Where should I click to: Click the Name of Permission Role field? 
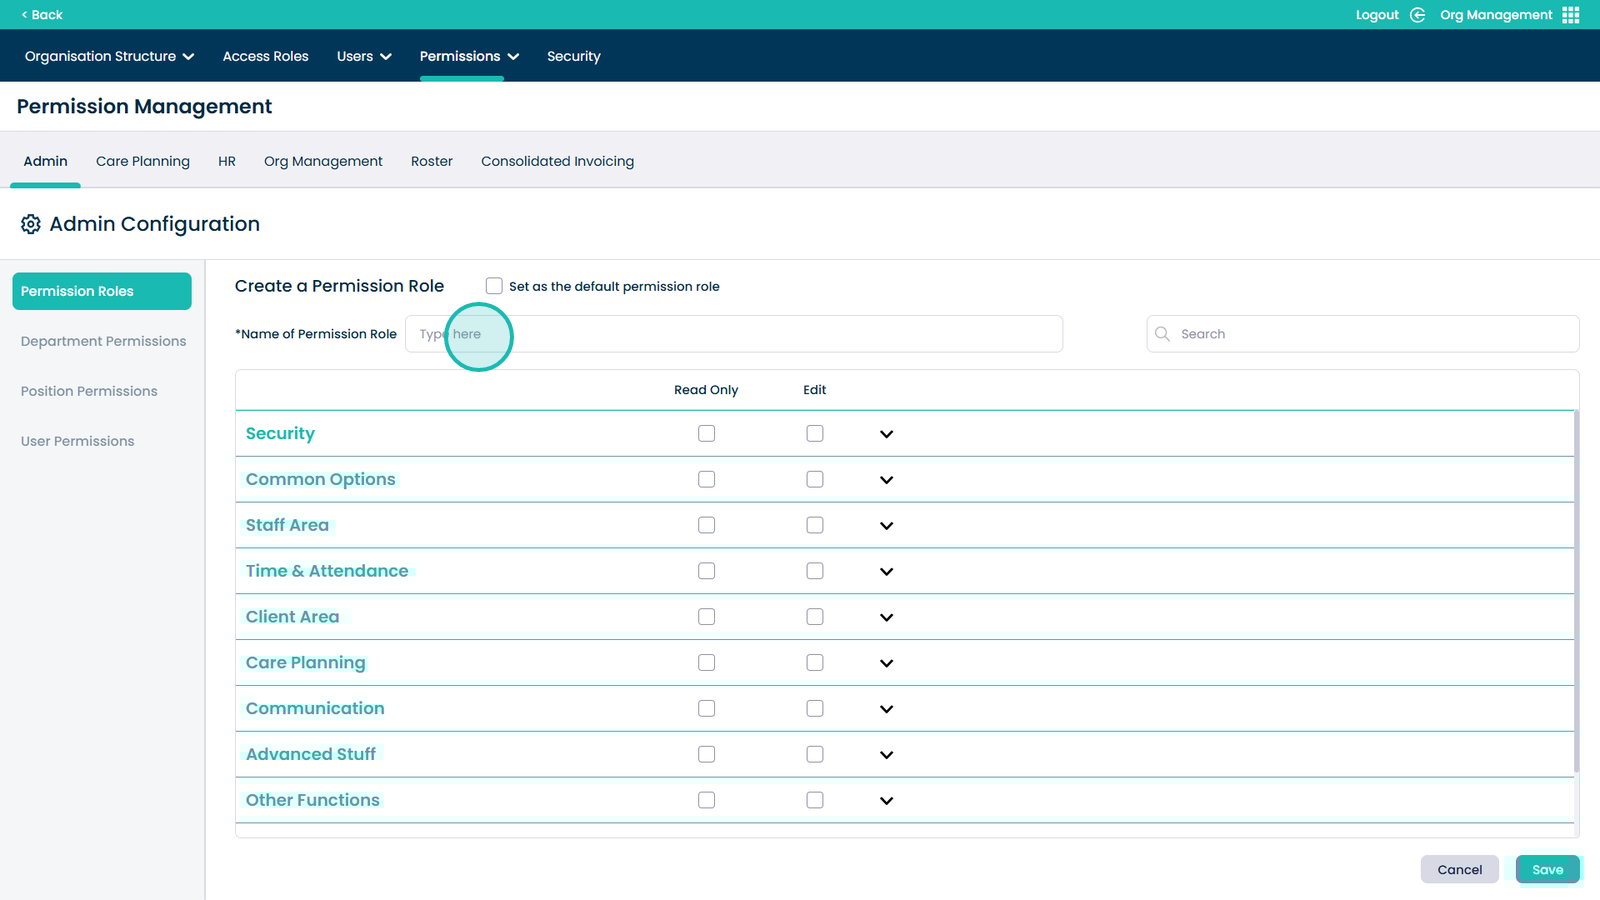(733, 334)
